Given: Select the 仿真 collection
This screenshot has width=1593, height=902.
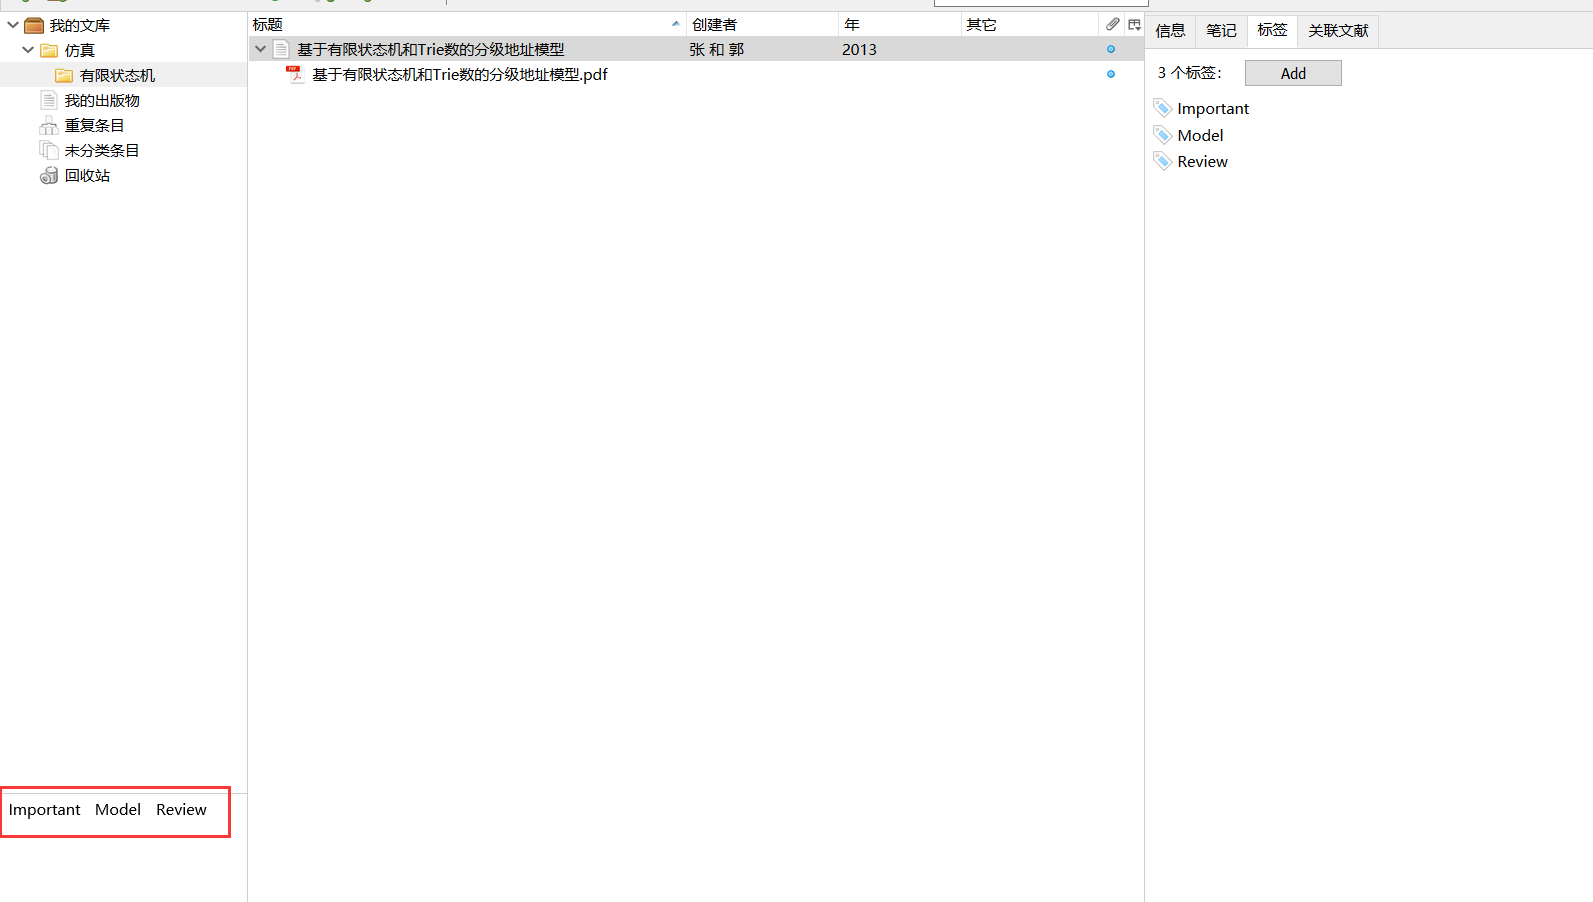Looking at the screenshot, I should [x=80, y=50].
